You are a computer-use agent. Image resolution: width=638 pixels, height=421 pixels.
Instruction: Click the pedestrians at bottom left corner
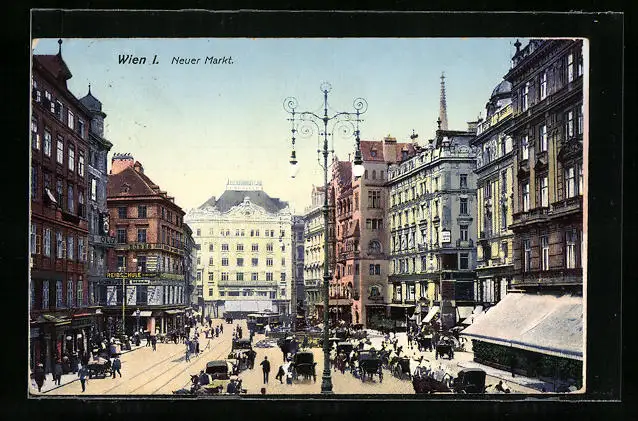60,374
